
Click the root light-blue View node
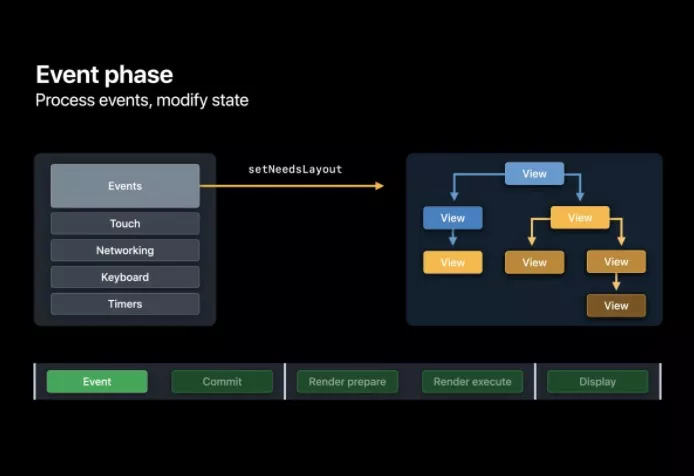tap(535, 174)
